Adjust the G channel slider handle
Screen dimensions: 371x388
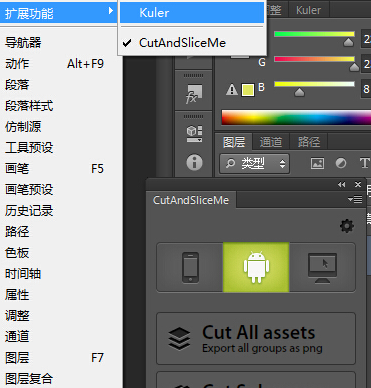point(354,67)
